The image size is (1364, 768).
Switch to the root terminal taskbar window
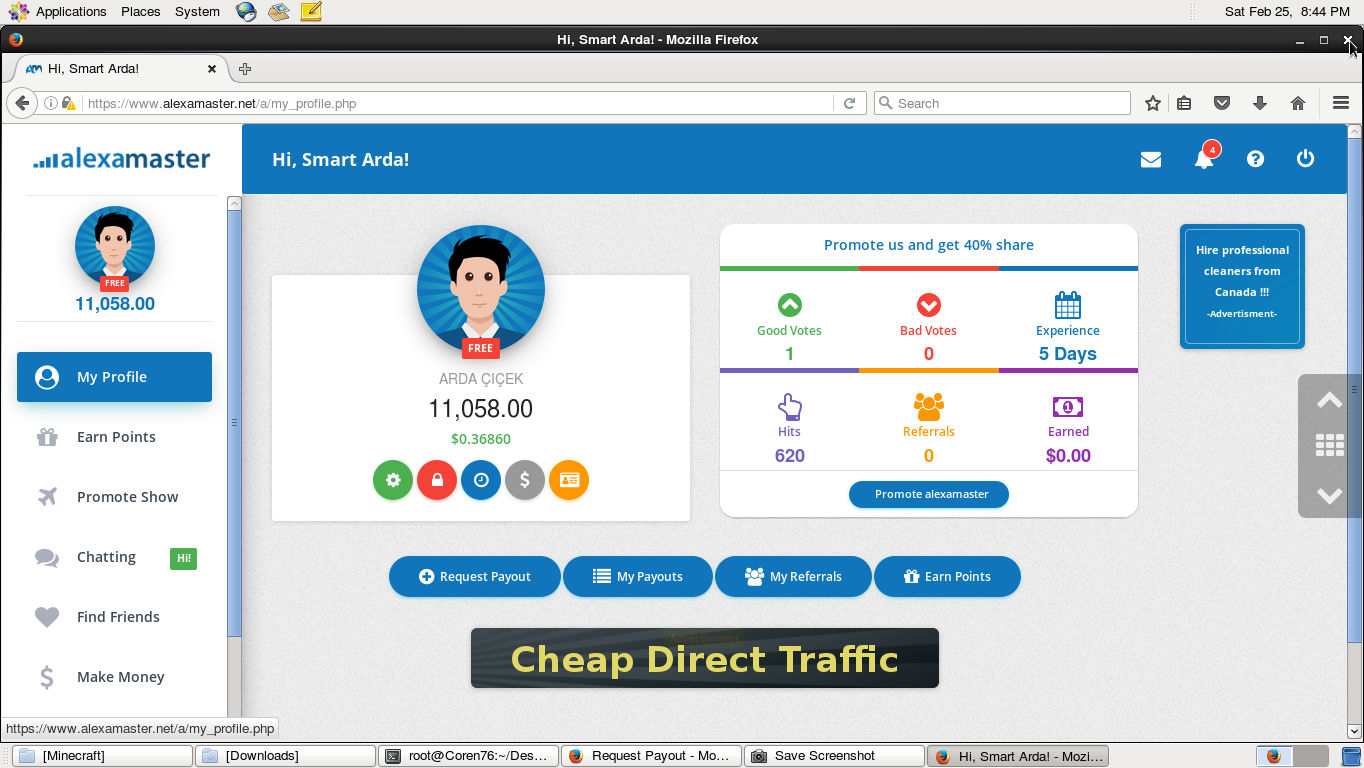coord(468,756)
